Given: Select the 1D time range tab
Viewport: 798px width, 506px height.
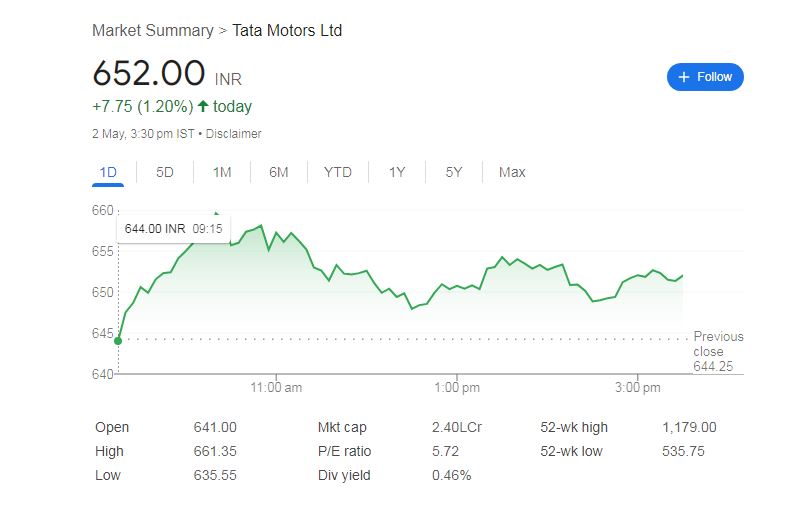Looking at the screenshot, I should [108, 172].
